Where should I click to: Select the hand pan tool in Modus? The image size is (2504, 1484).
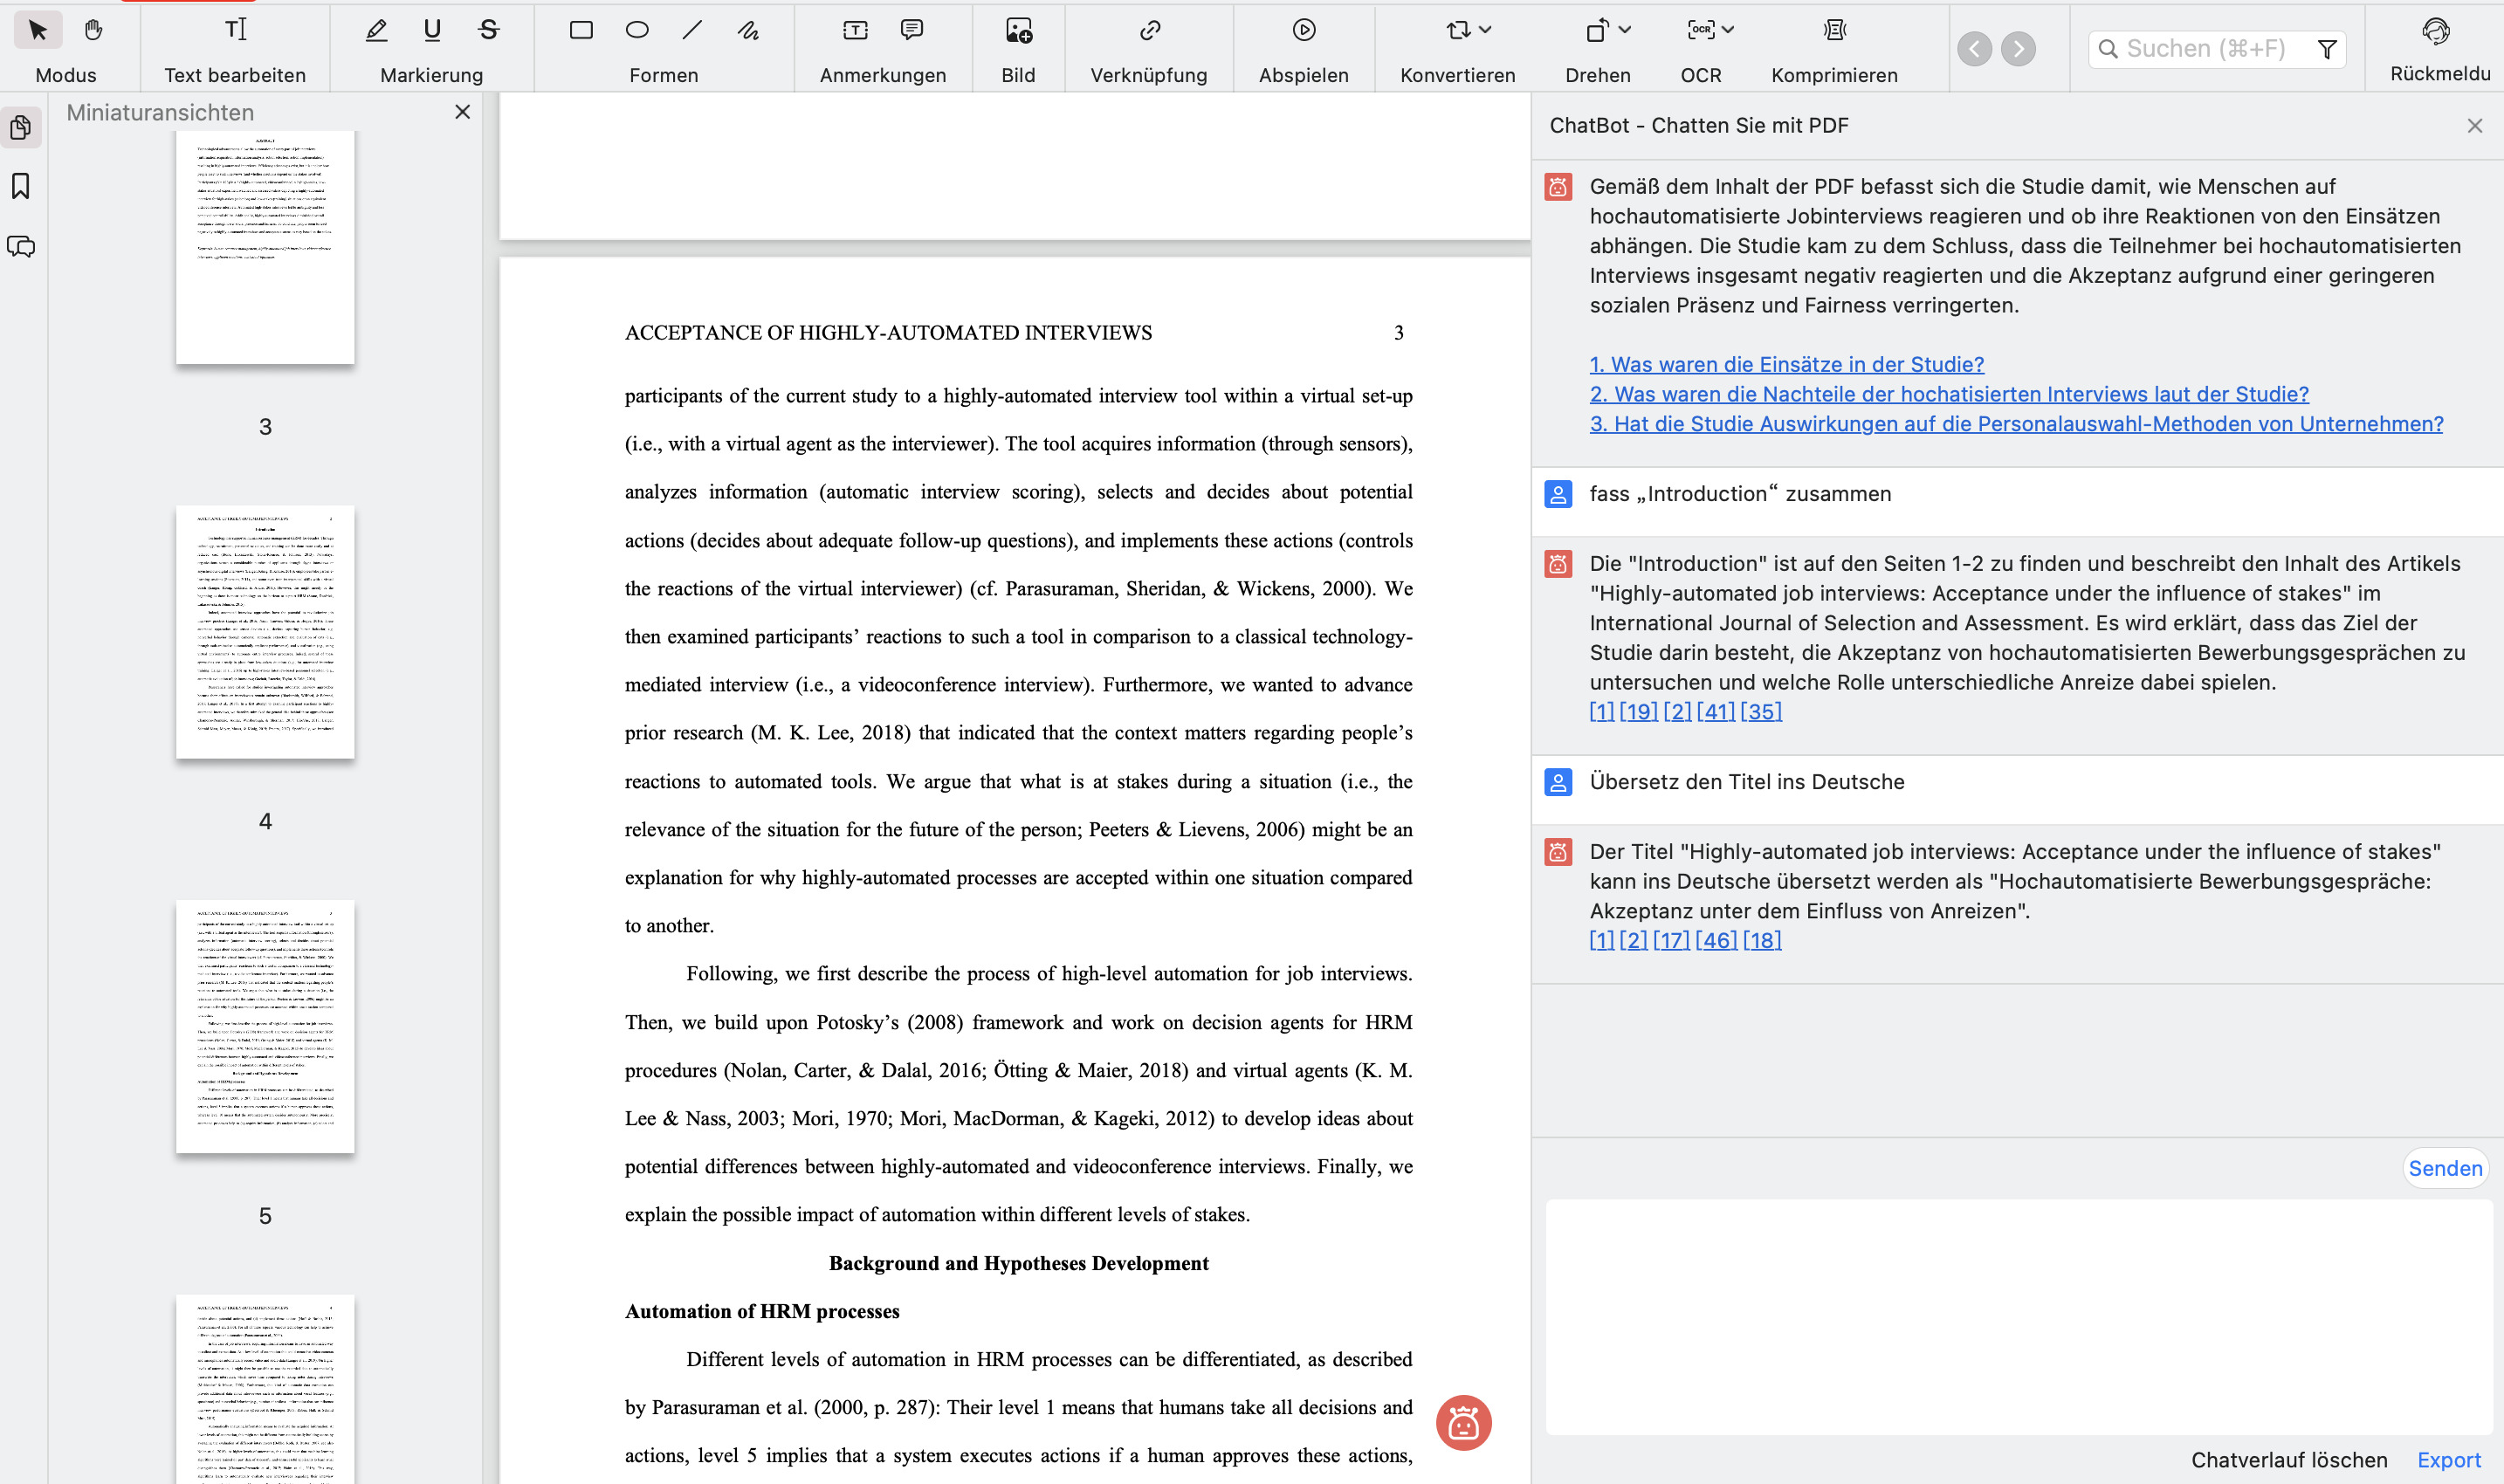(93, 30)
